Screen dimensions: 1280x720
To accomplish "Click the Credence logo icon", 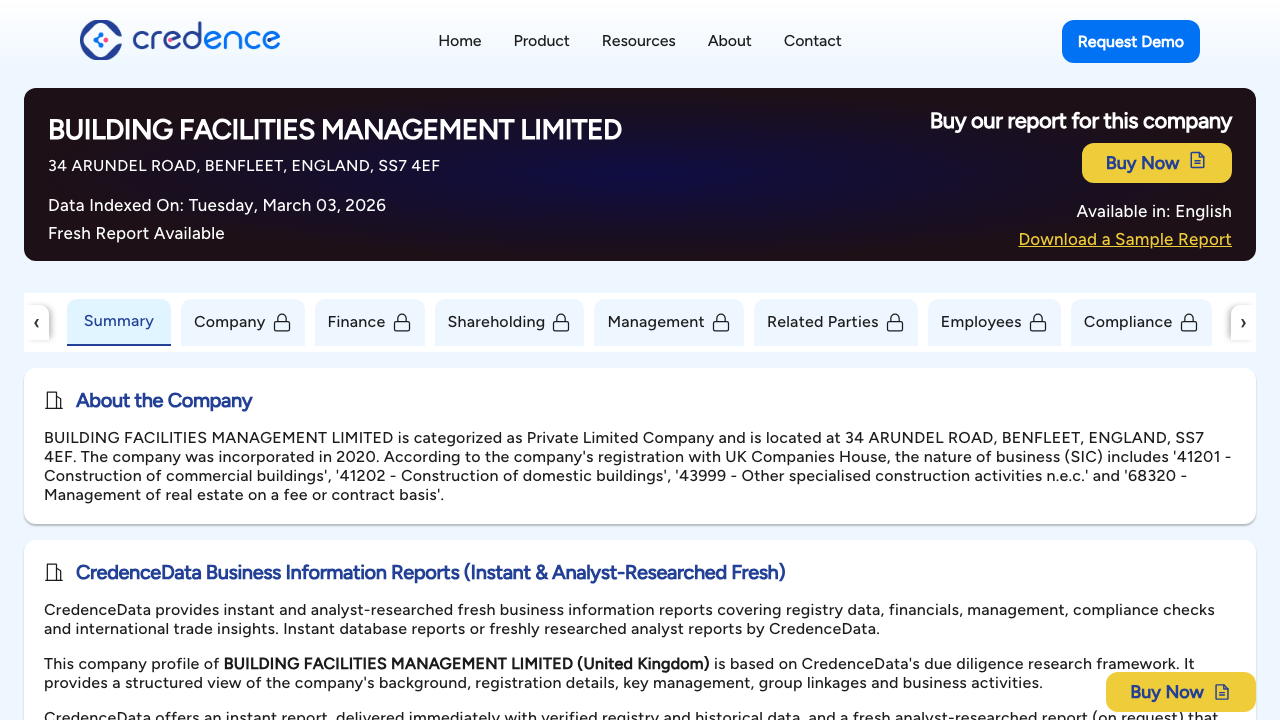I will (x=100, y=40).
